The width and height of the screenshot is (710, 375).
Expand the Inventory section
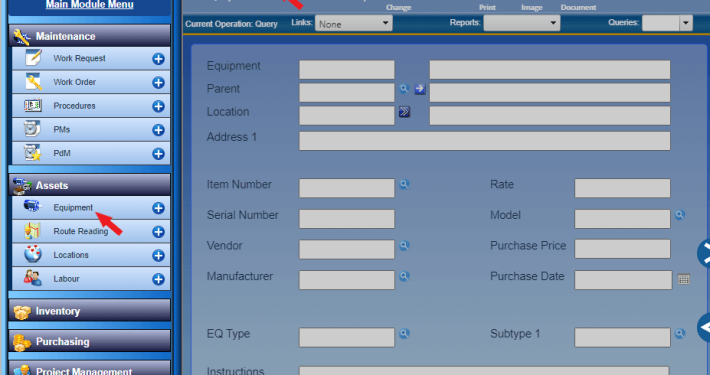click(x=90, y=311)
